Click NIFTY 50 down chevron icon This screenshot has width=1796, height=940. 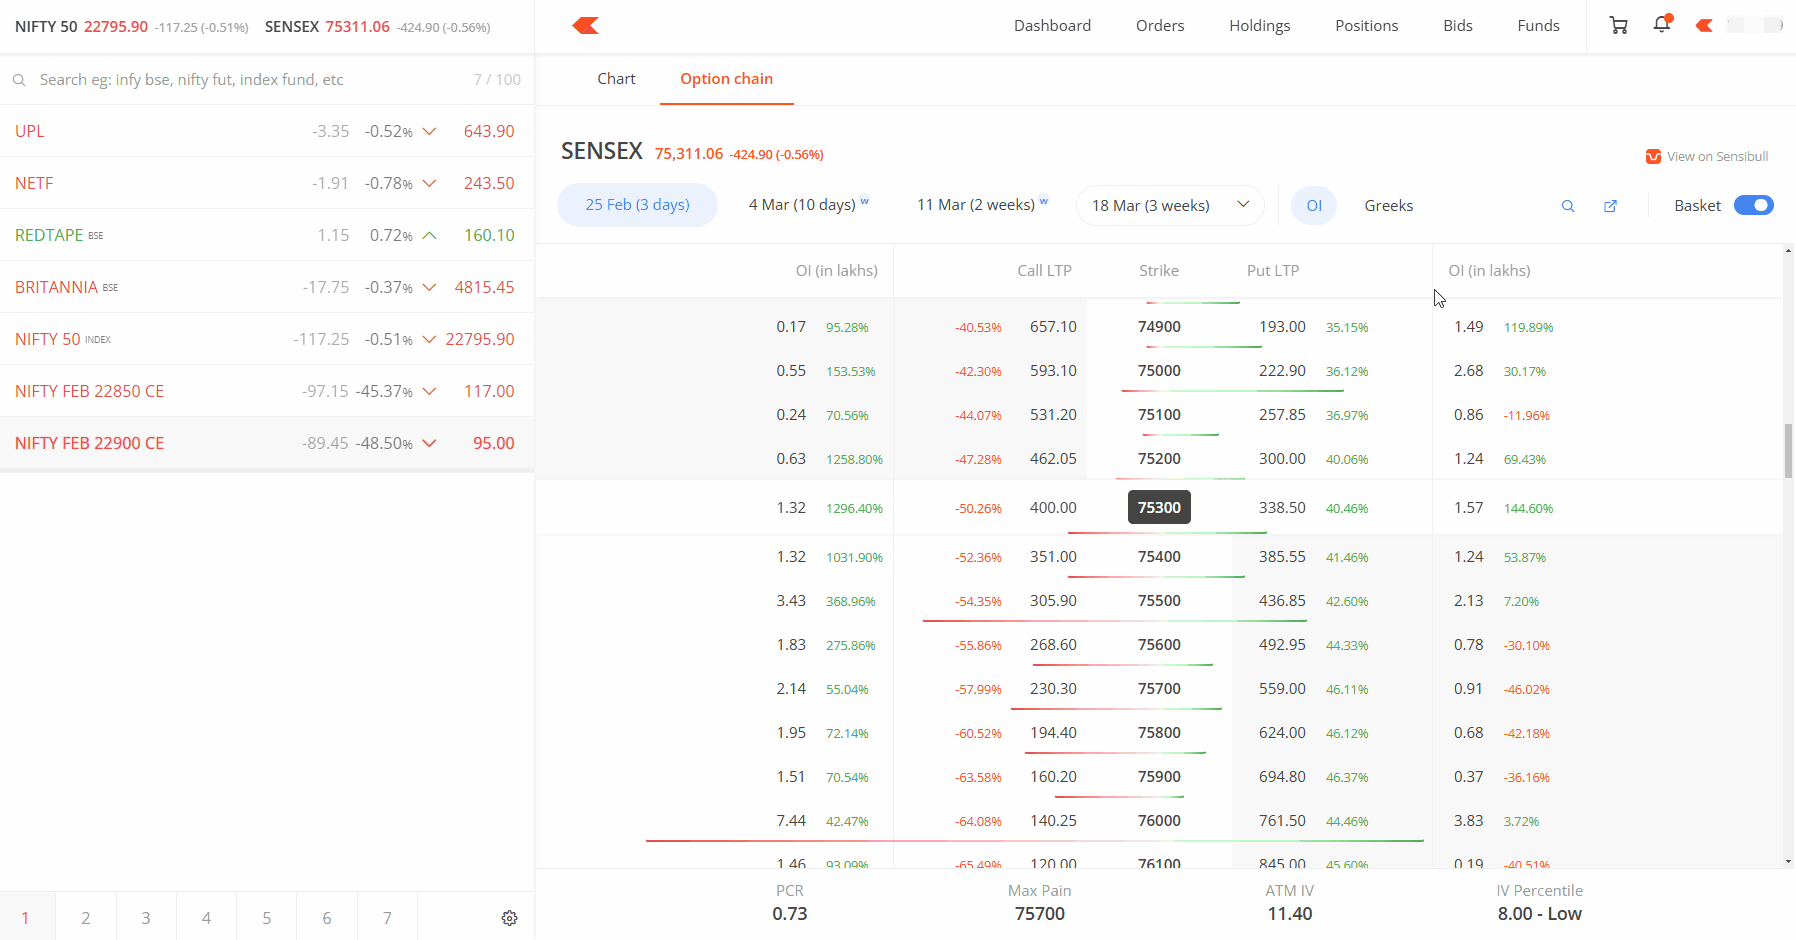tap(429, 339)
